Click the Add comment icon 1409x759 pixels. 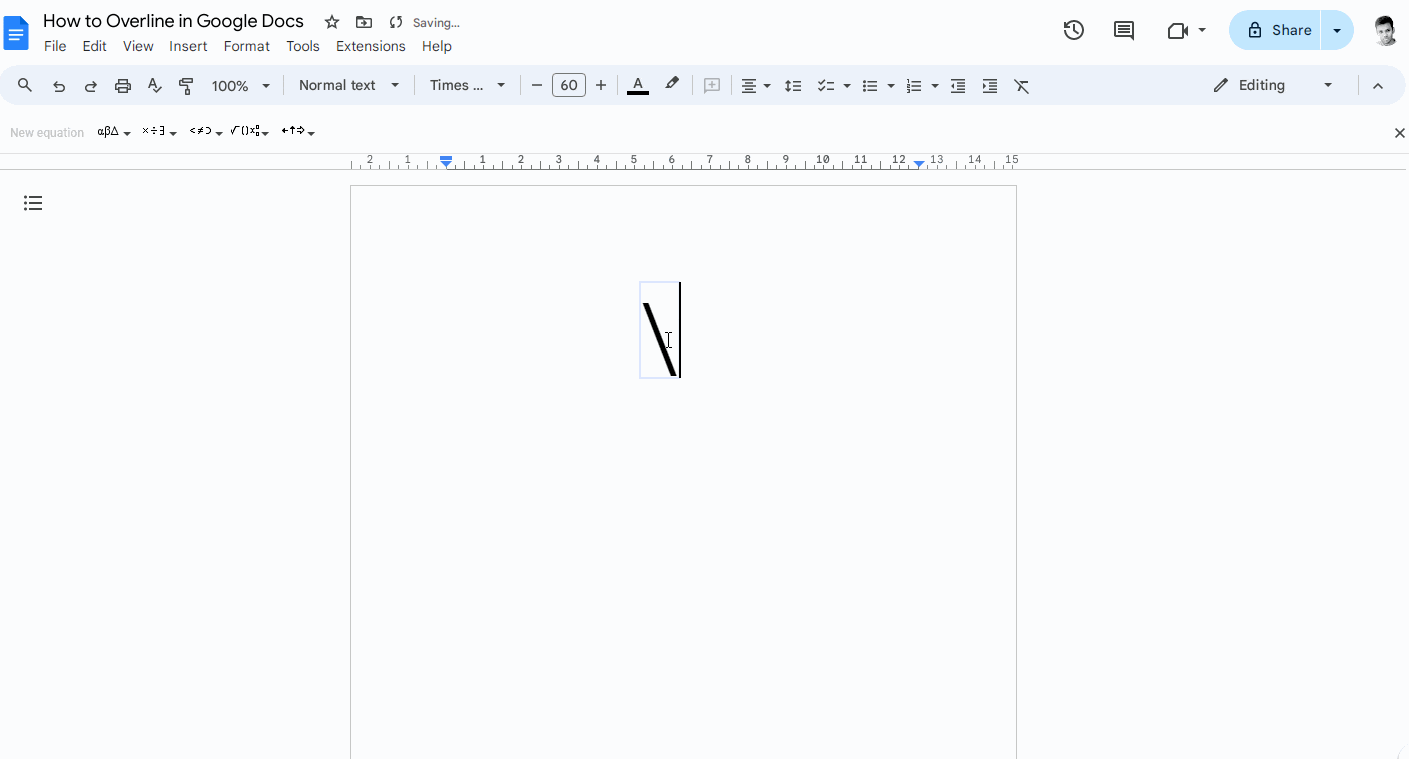[x=711, y=85]
